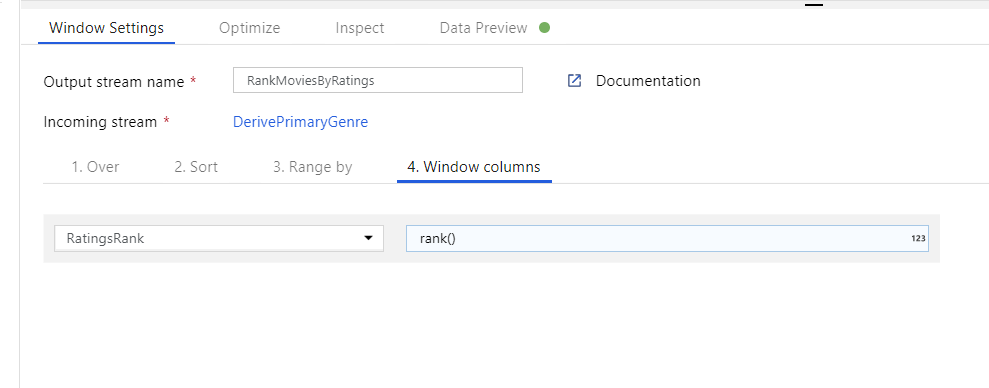The width and height of the screenshot is (989, 388).
Task: Select the 3. Range by step tab
Action: tap(312, 167)
